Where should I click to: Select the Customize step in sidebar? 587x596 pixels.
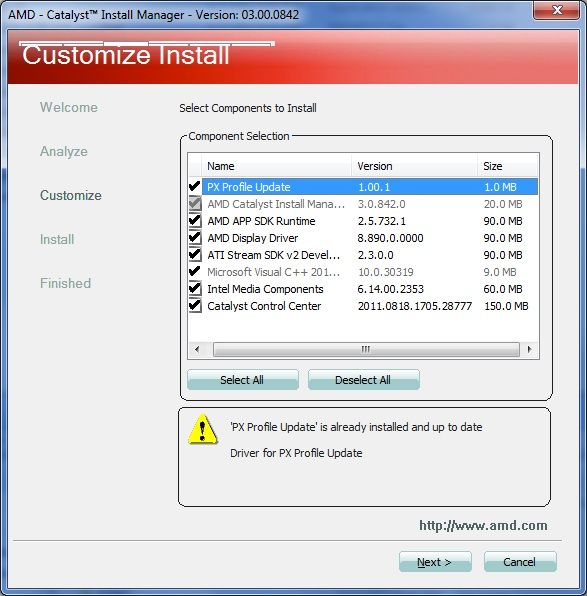pos(71,195)
